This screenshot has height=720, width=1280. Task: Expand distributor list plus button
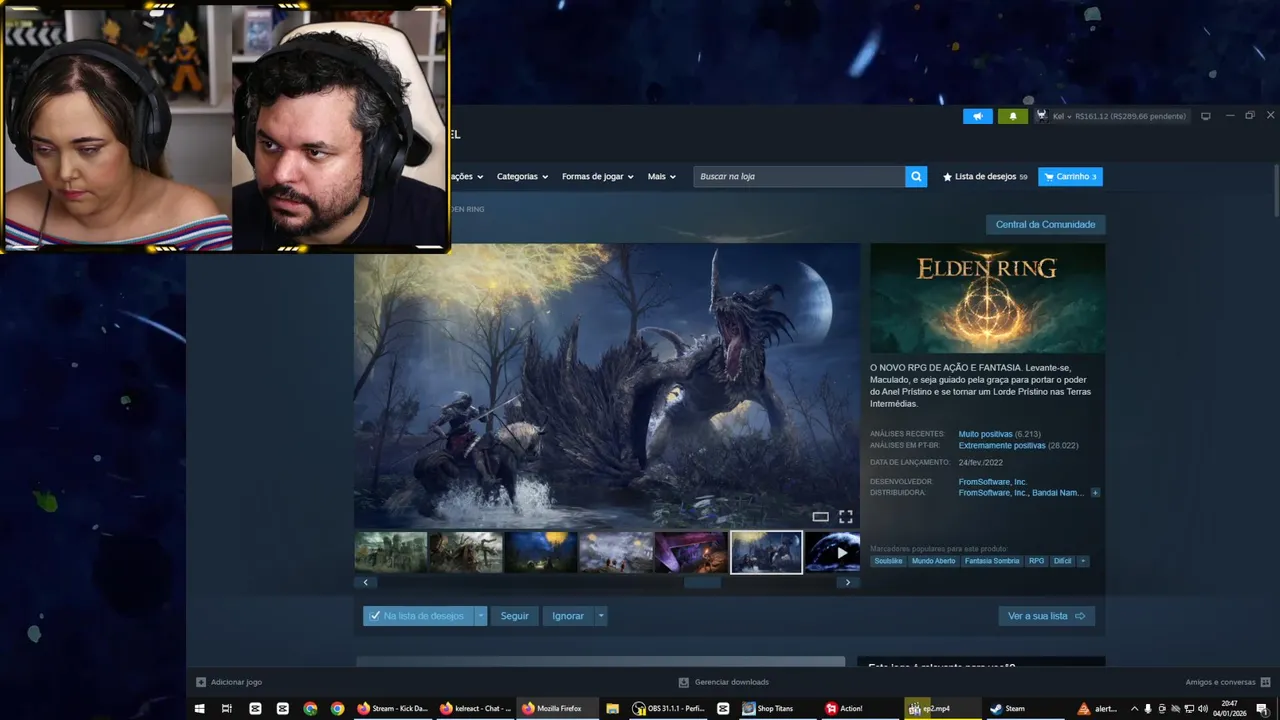pos(1095,493)
